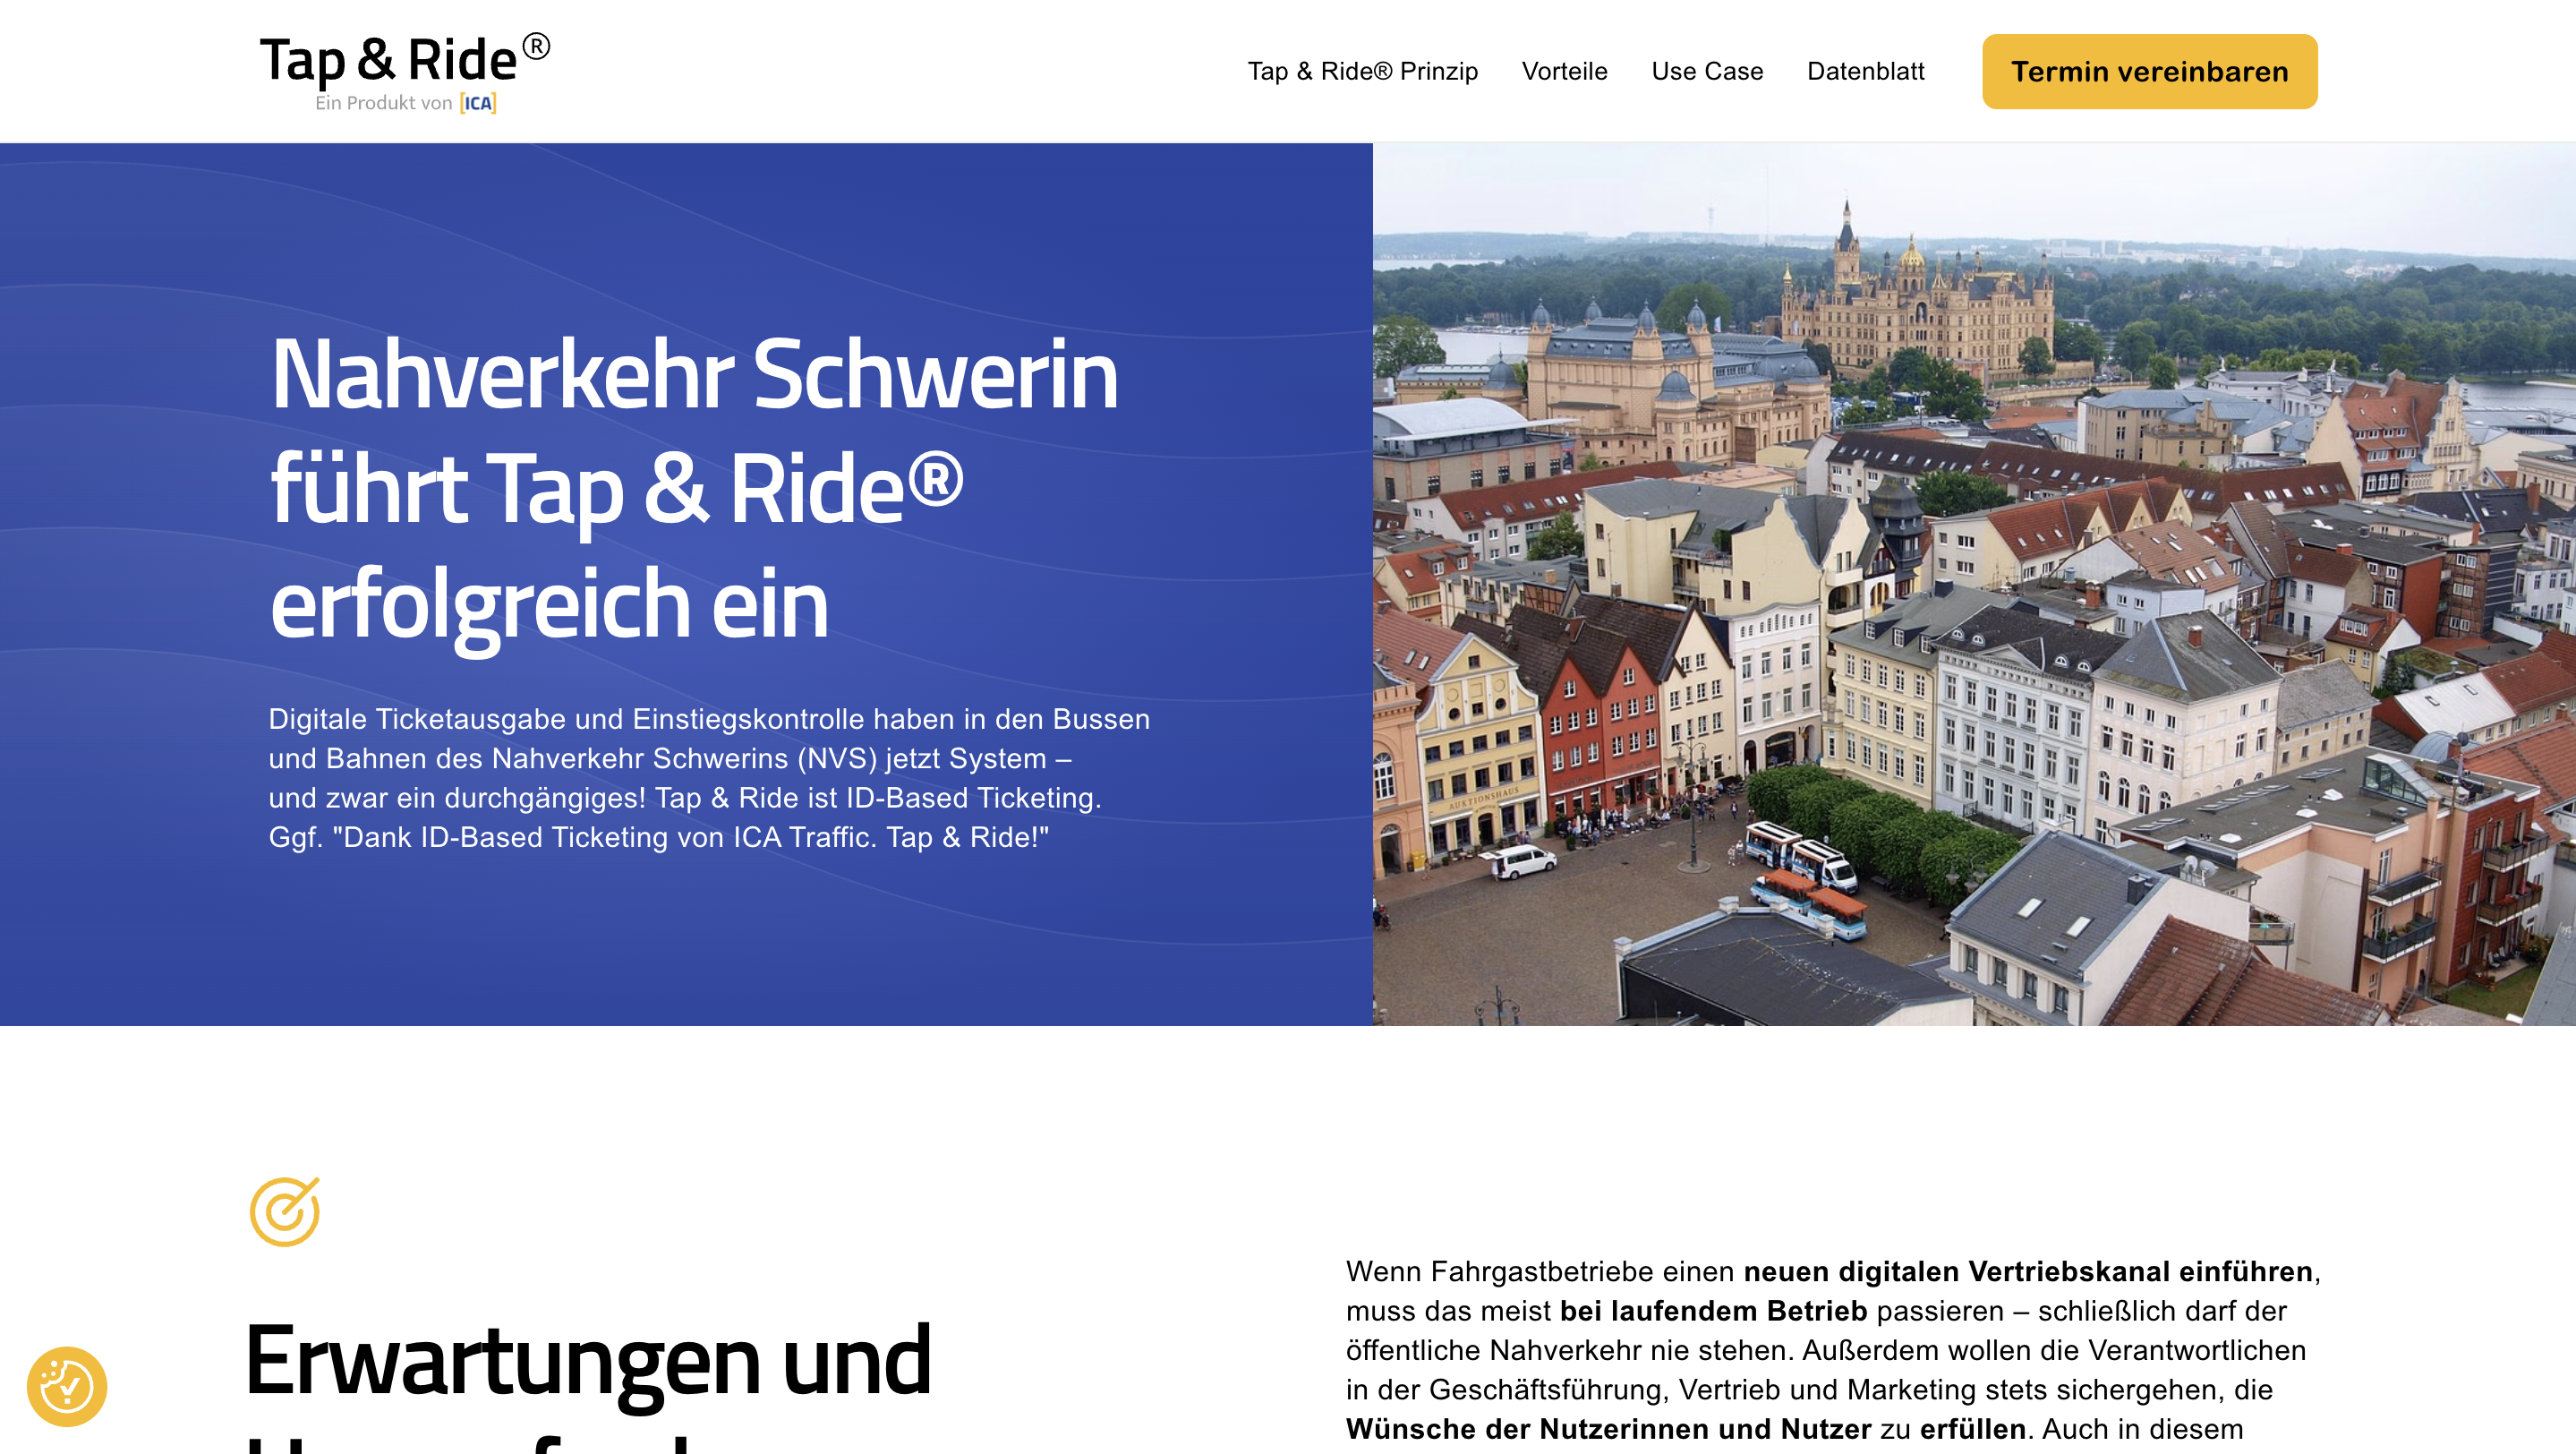Click the yellow target icon
This screenshot has width=2576, height=1454.
[x=285, y=1211]
